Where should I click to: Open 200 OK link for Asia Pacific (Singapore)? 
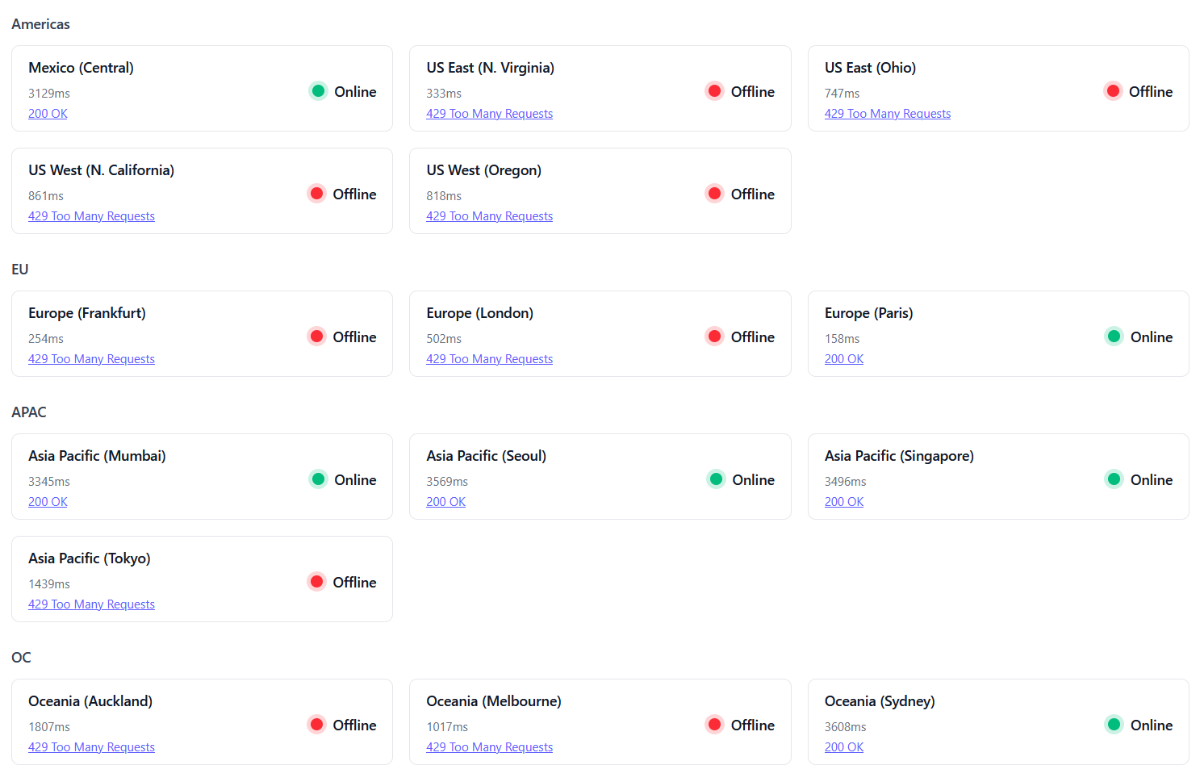tap(844, 502)
